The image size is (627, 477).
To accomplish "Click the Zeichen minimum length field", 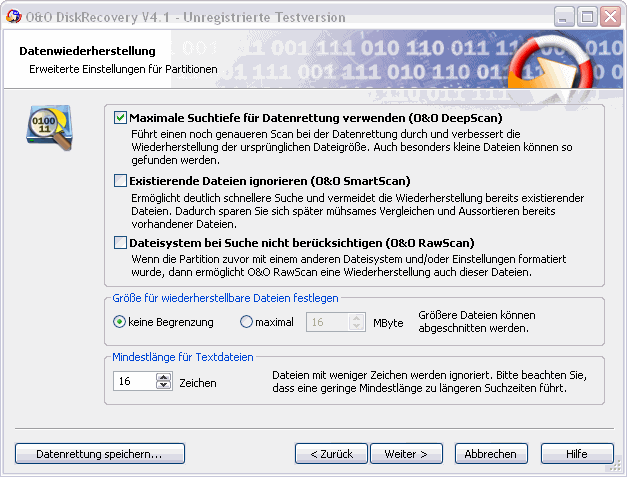I will click(135, 381).
